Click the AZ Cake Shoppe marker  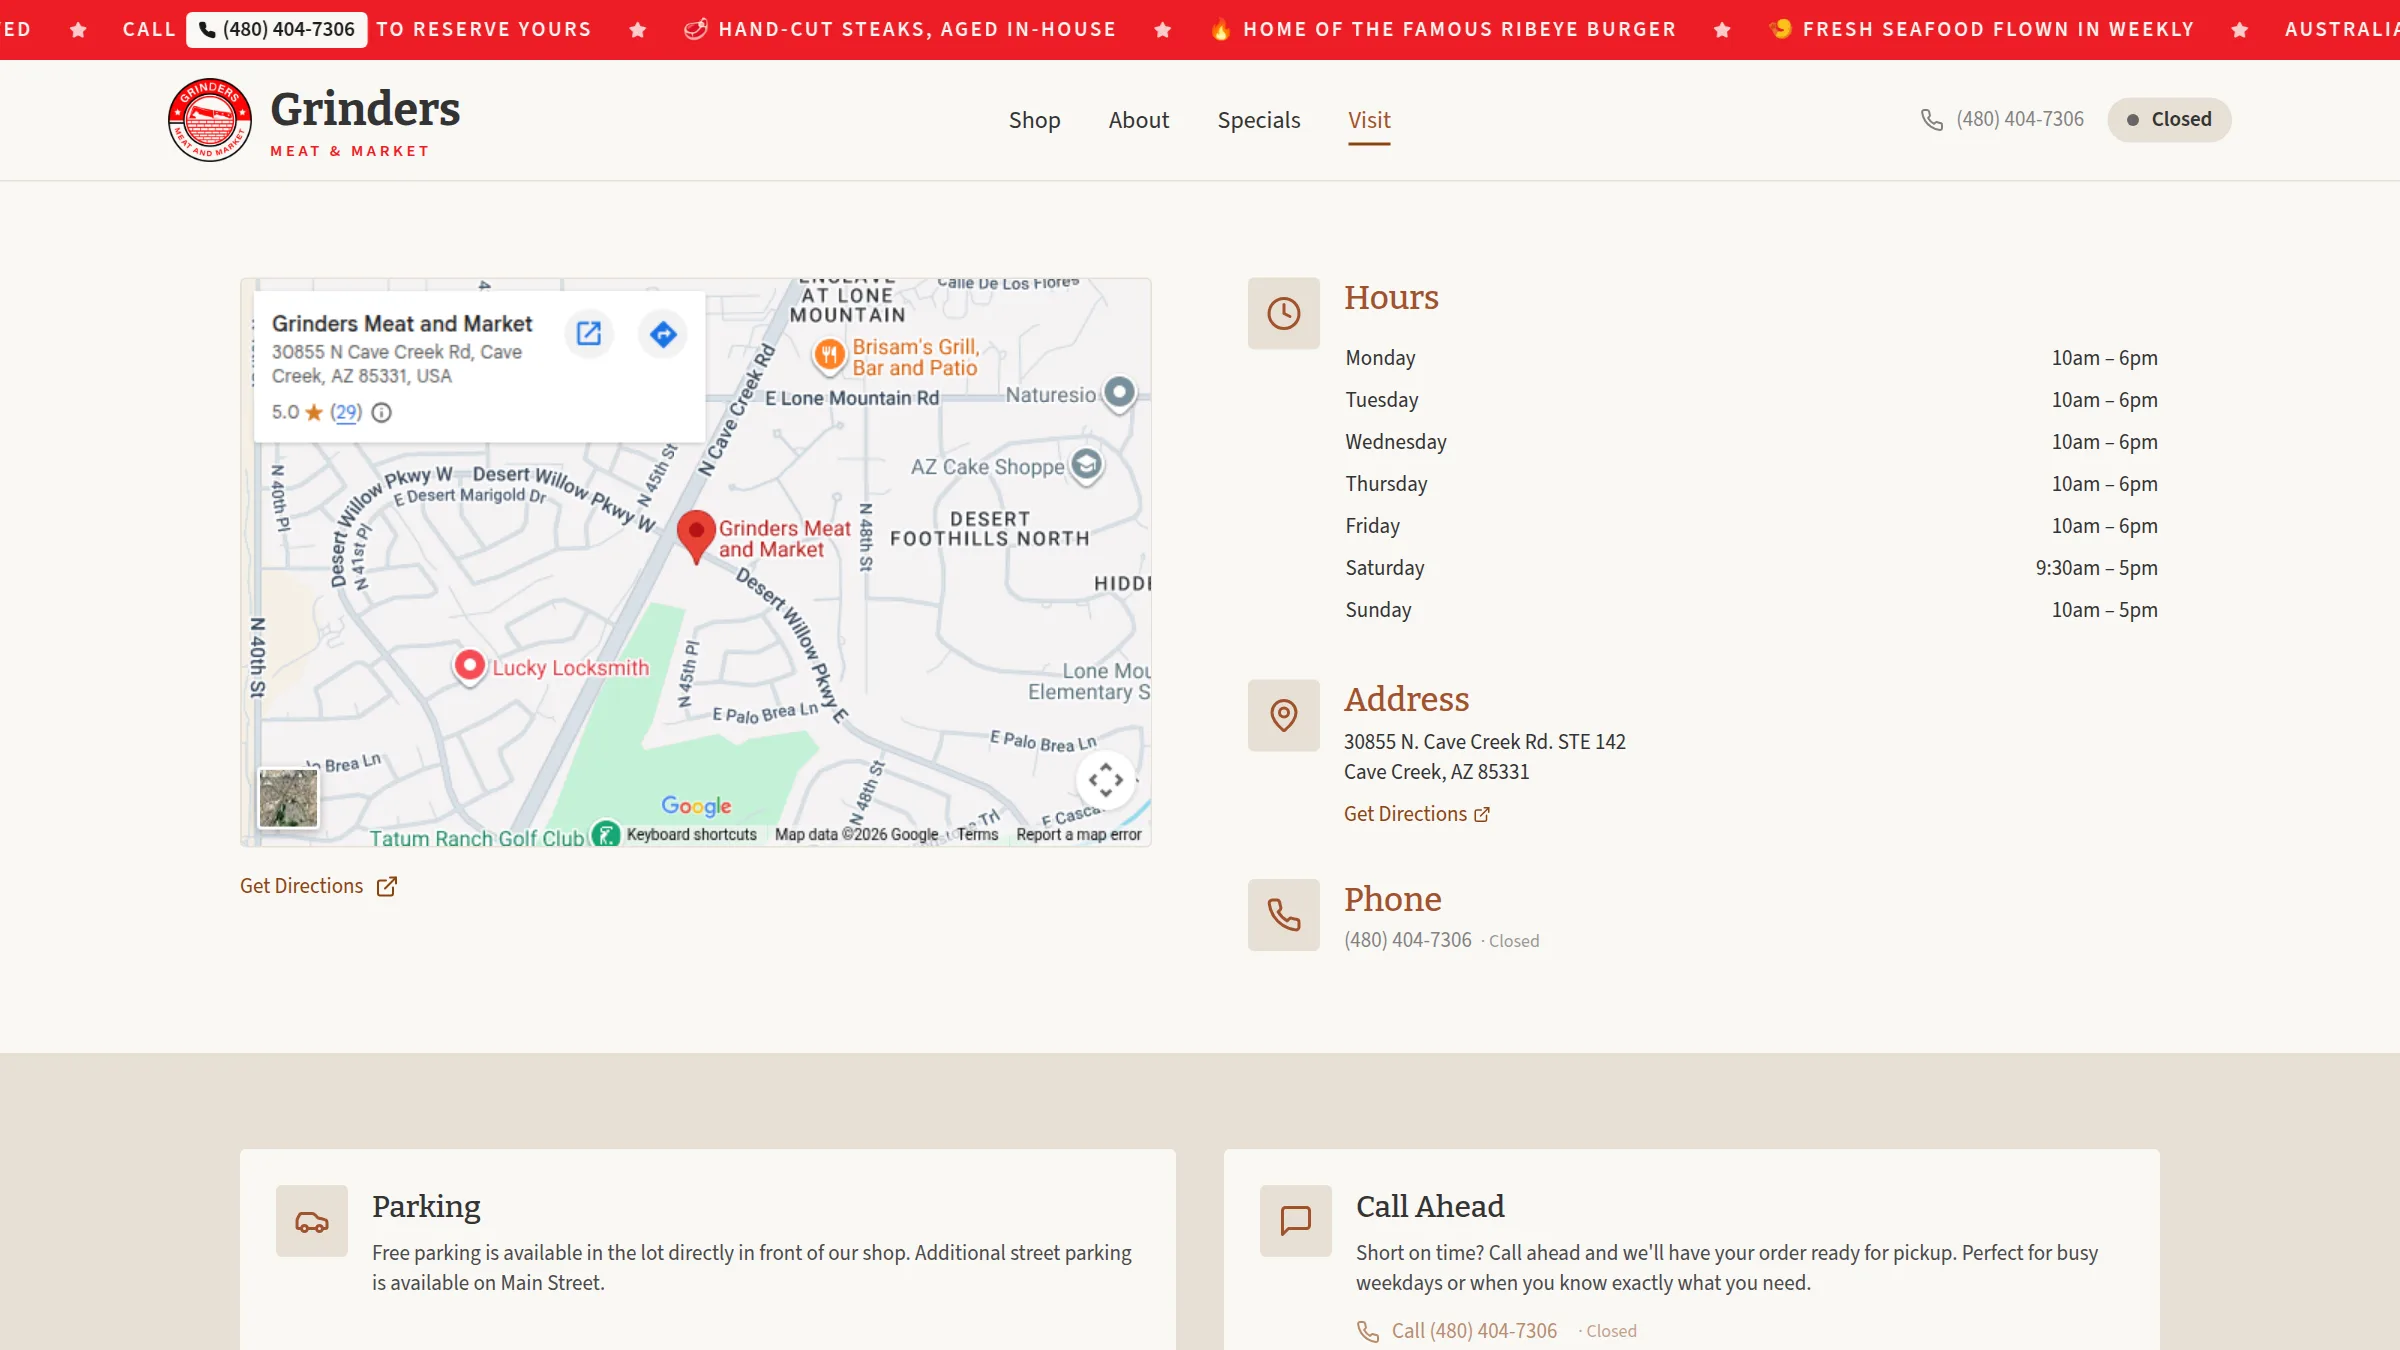pos(1086,465)
